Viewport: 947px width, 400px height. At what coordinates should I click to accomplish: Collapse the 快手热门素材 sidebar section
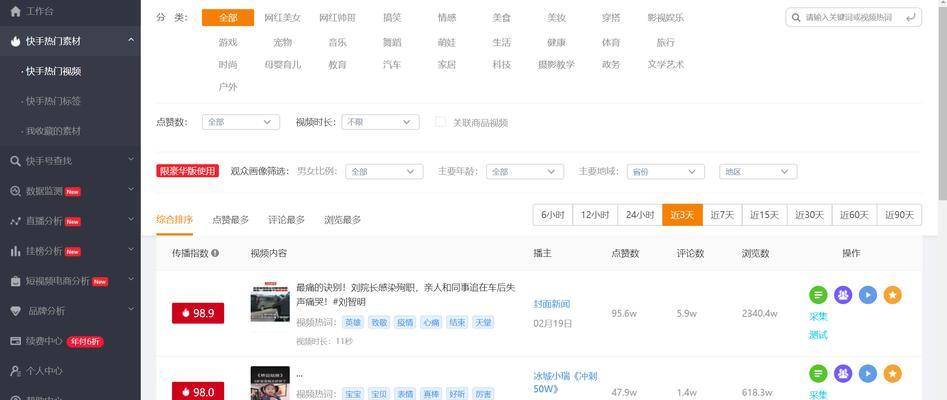[x=131, y=40]
